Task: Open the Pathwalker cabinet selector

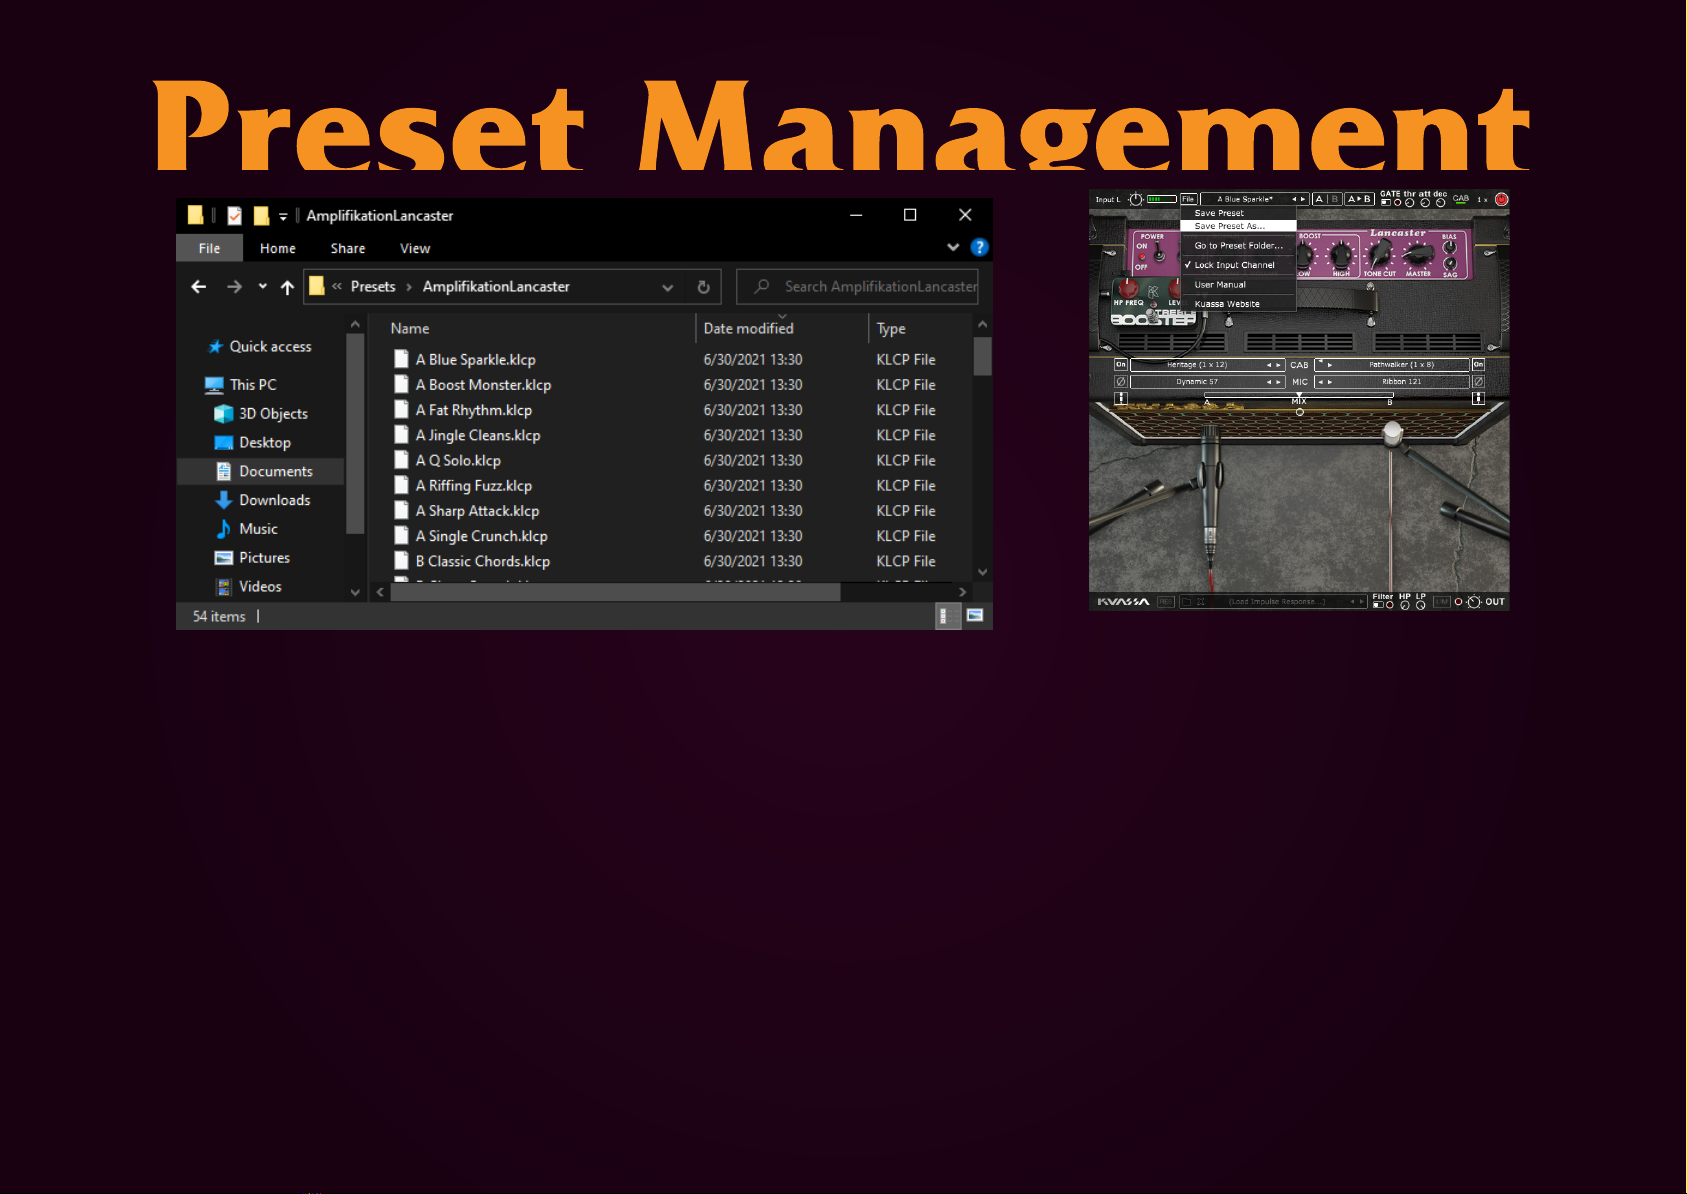Action: click(1392, 365)
